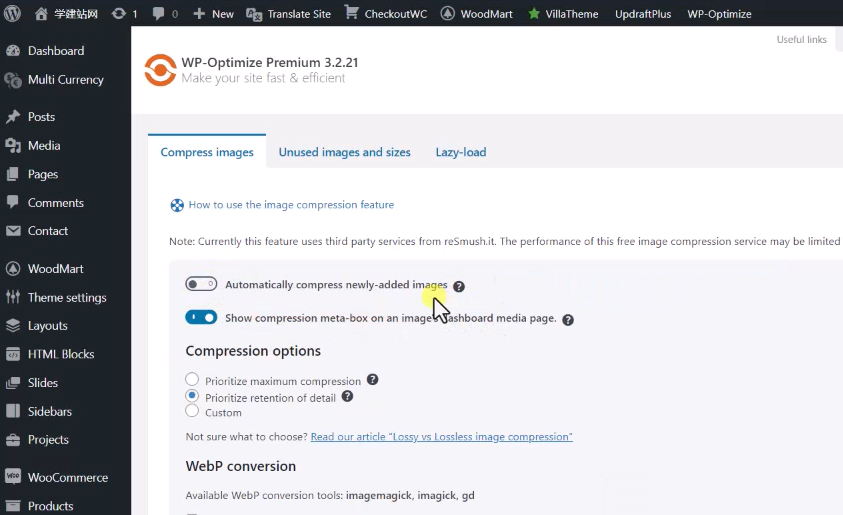This screenshot has width=843, height=515.
Task: Click the Layouts stack icon
Action: point(13,326)
